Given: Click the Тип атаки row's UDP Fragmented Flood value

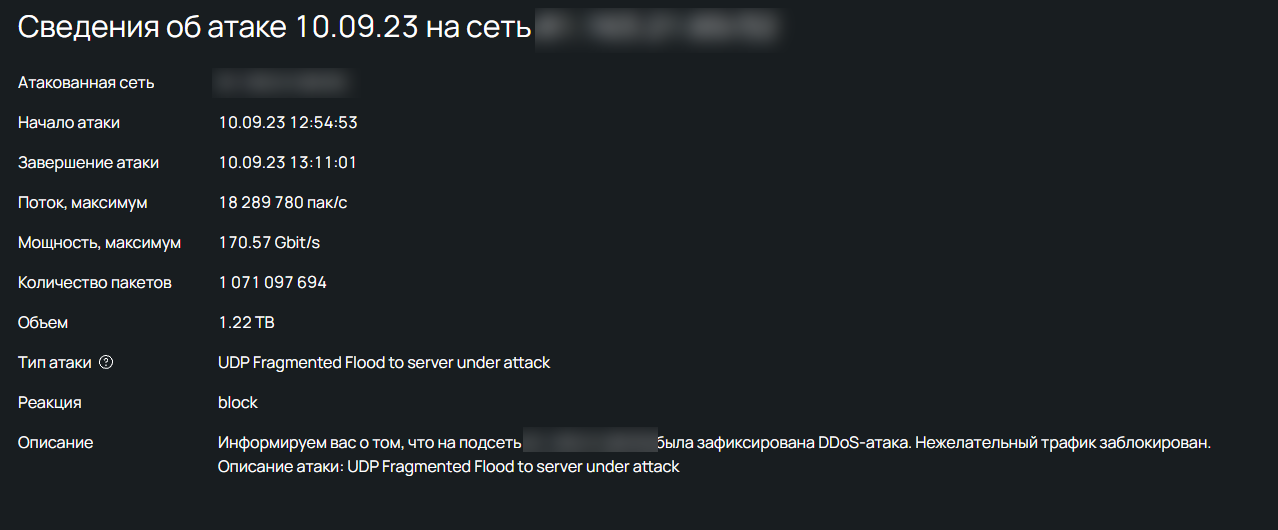Looking at the screenshot, I should coord(384,363).
